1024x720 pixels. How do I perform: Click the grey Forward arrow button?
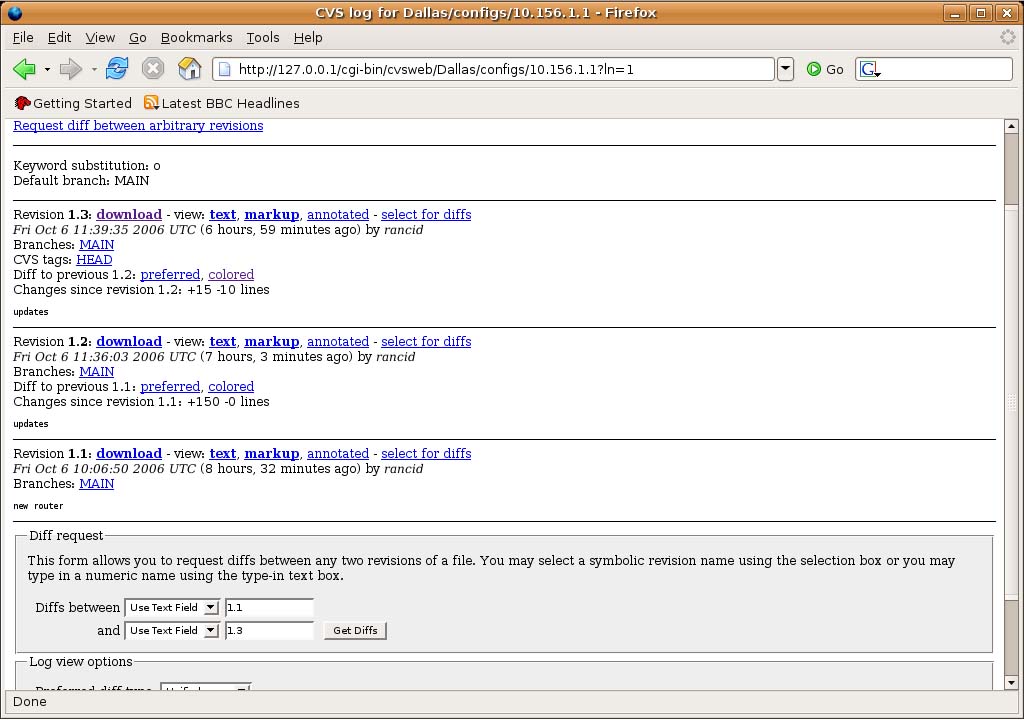[x=71, y=69]
